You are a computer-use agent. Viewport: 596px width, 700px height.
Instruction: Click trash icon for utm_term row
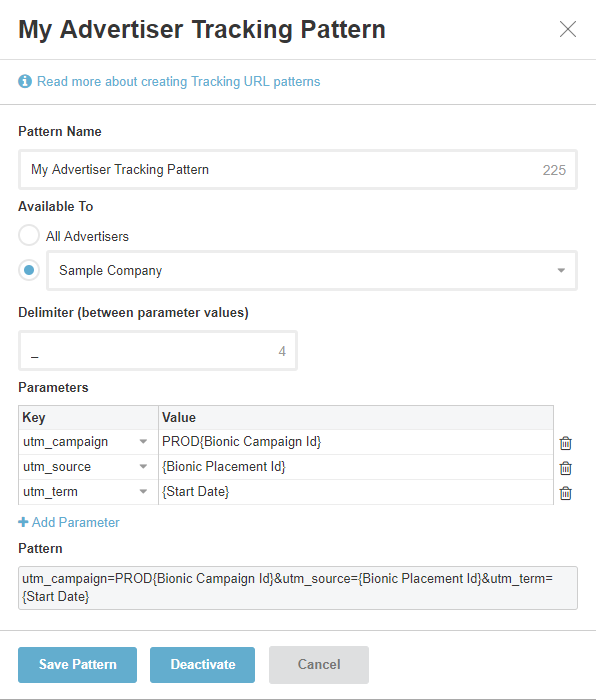pyautogui.click(x=566, y=493)
